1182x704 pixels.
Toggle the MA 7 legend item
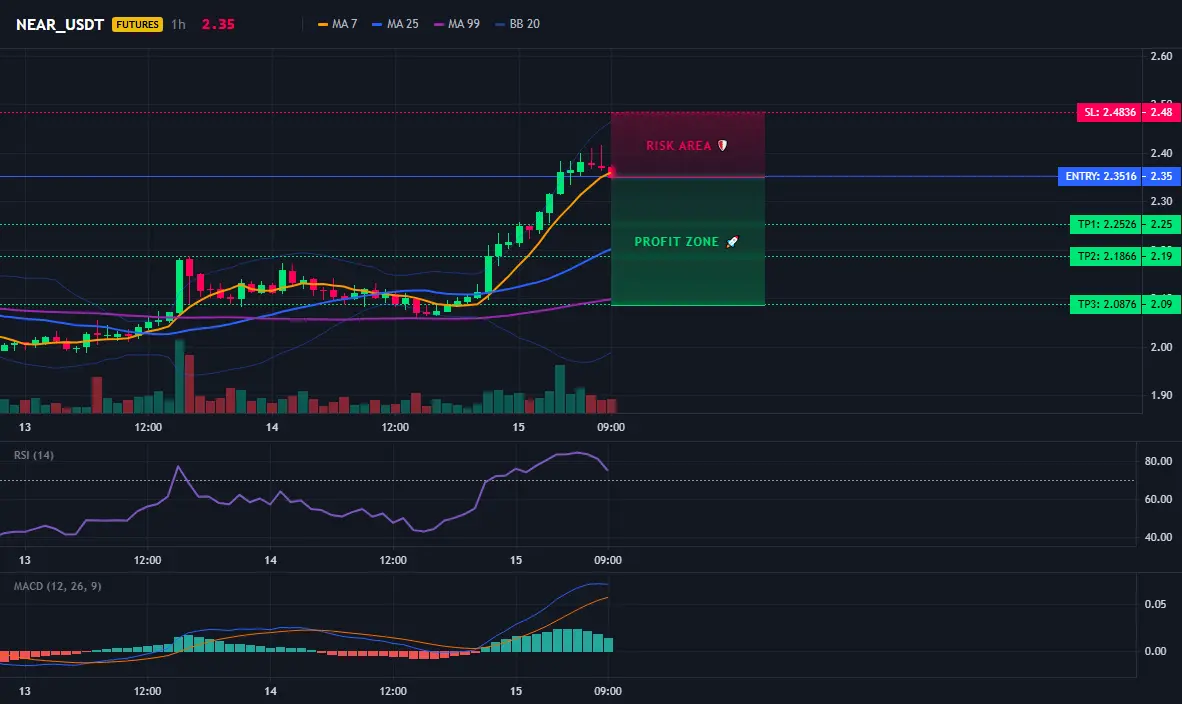pos(338,24)
